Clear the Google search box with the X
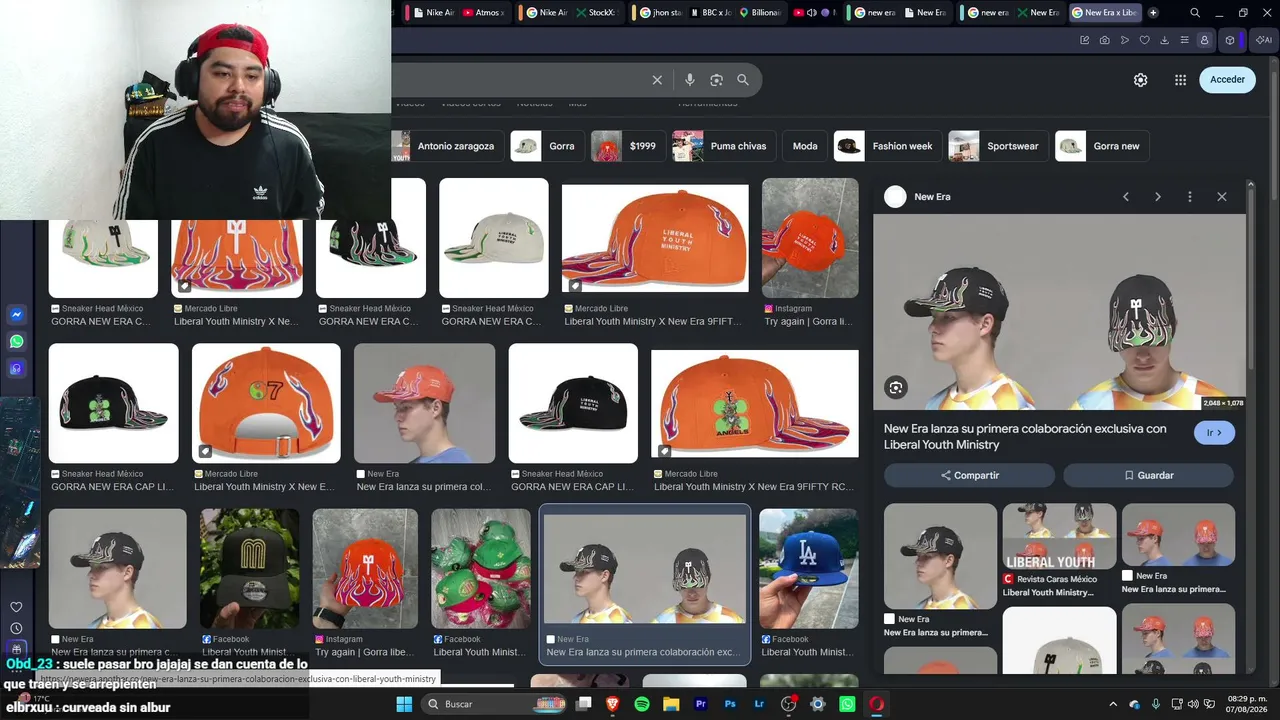 tap(657, 80)
